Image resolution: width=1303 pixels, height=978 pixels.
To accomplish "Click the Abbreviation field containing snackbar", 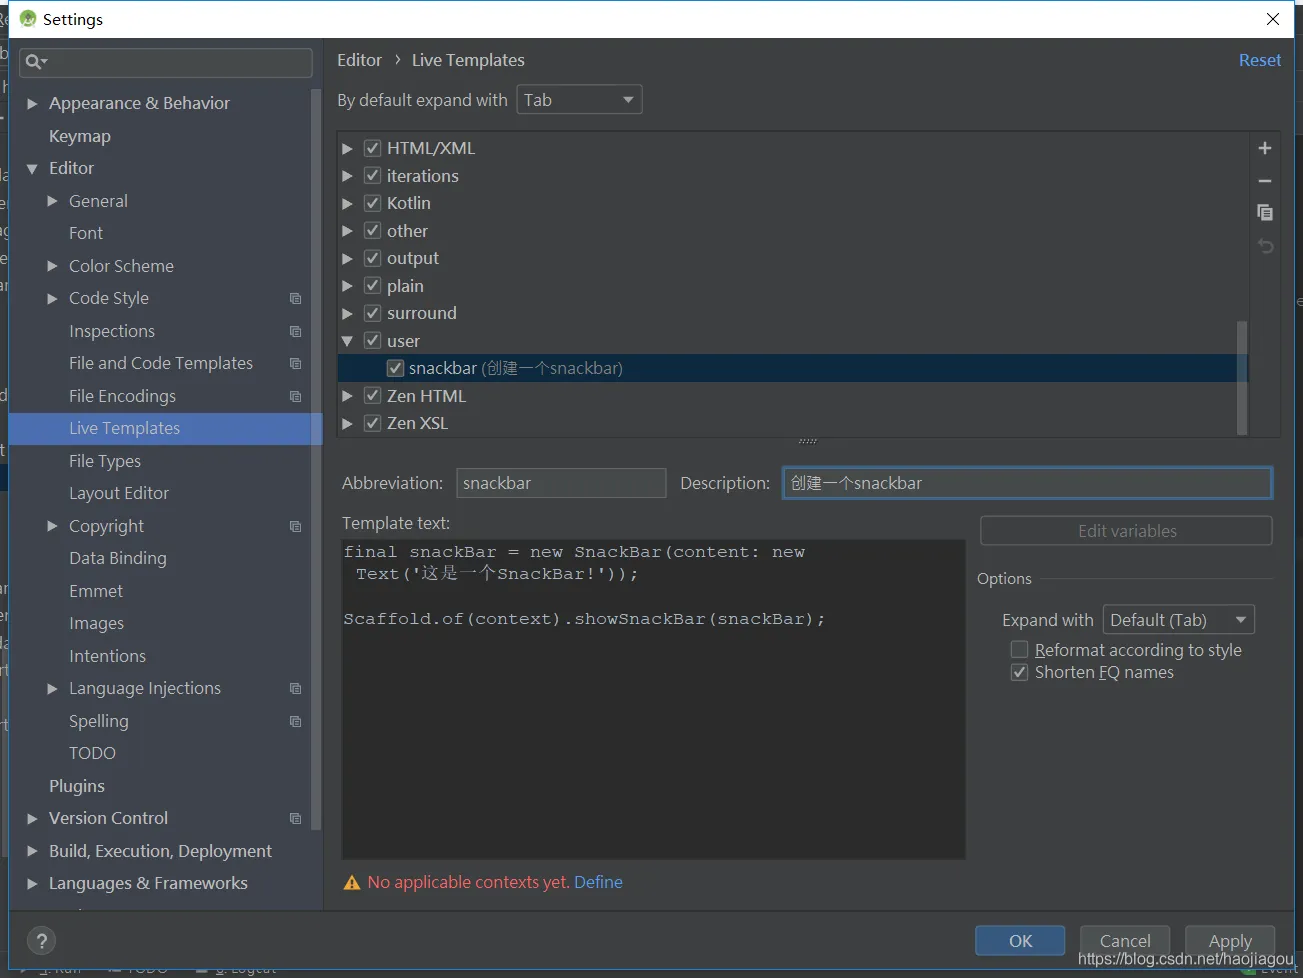I will point(561,483).
